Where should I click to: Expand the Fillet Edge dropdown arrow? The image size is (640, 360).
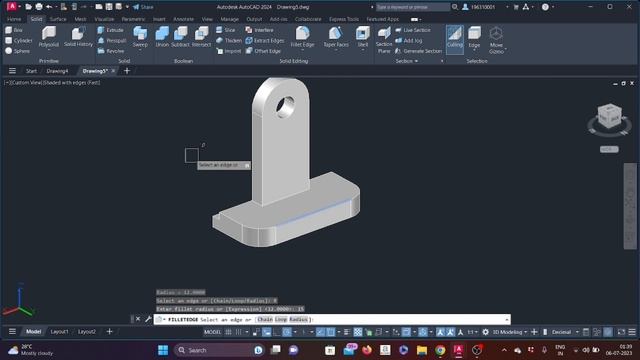coord(302,50)
